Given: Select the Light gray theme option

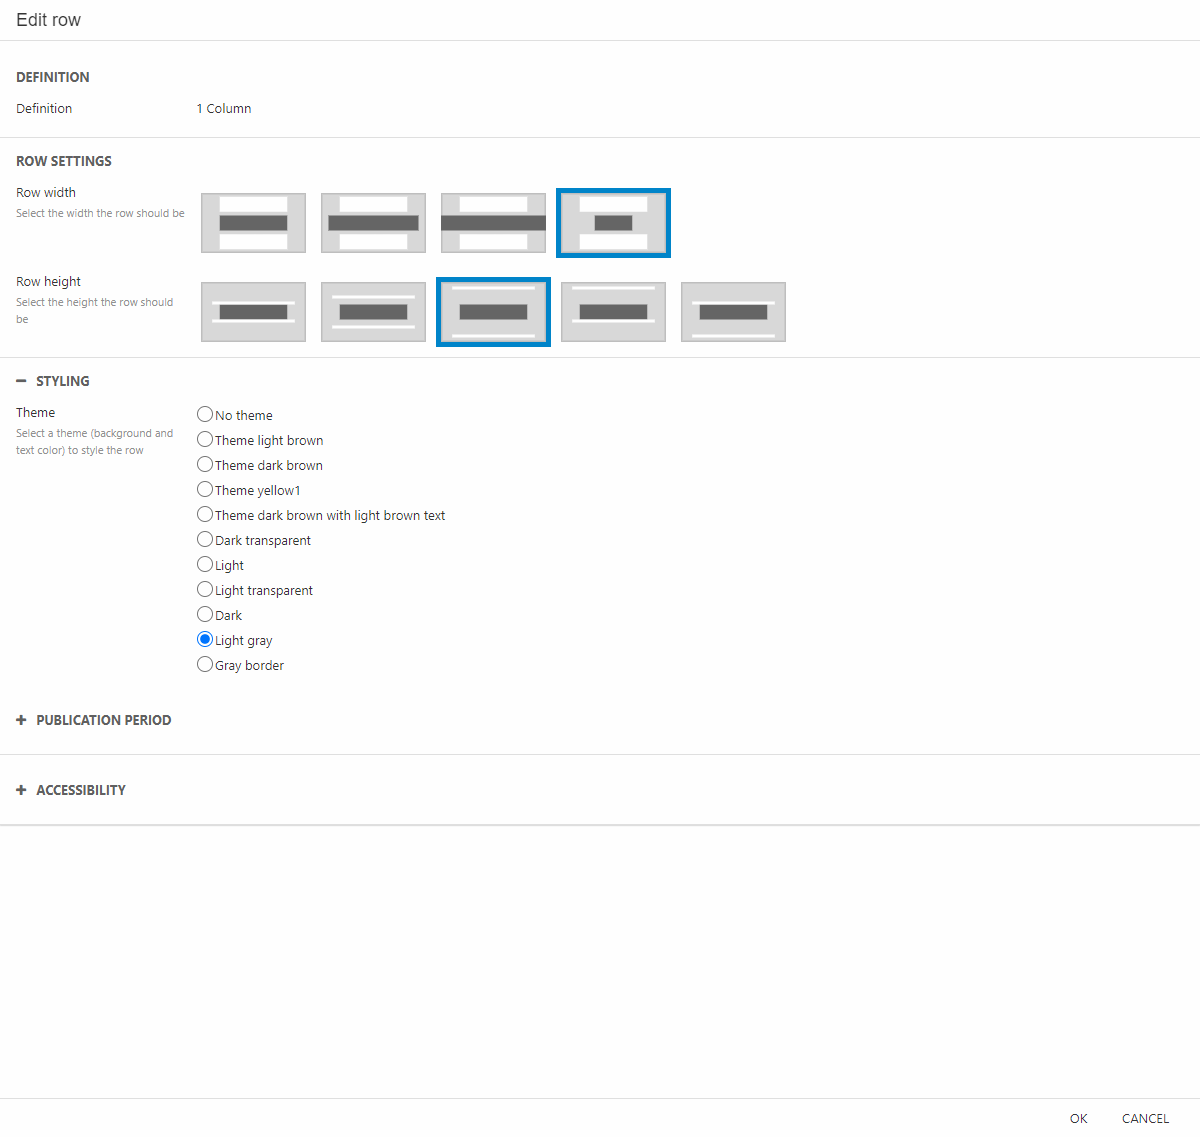Looking at the screenshot, I should click(205, 639).
